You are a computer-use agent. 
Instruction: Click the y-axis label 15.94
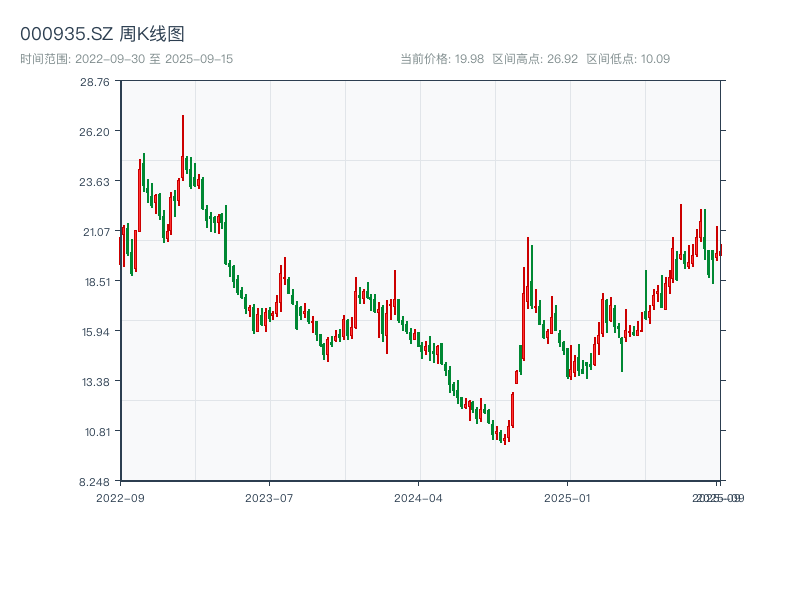[x=95, y=332]
